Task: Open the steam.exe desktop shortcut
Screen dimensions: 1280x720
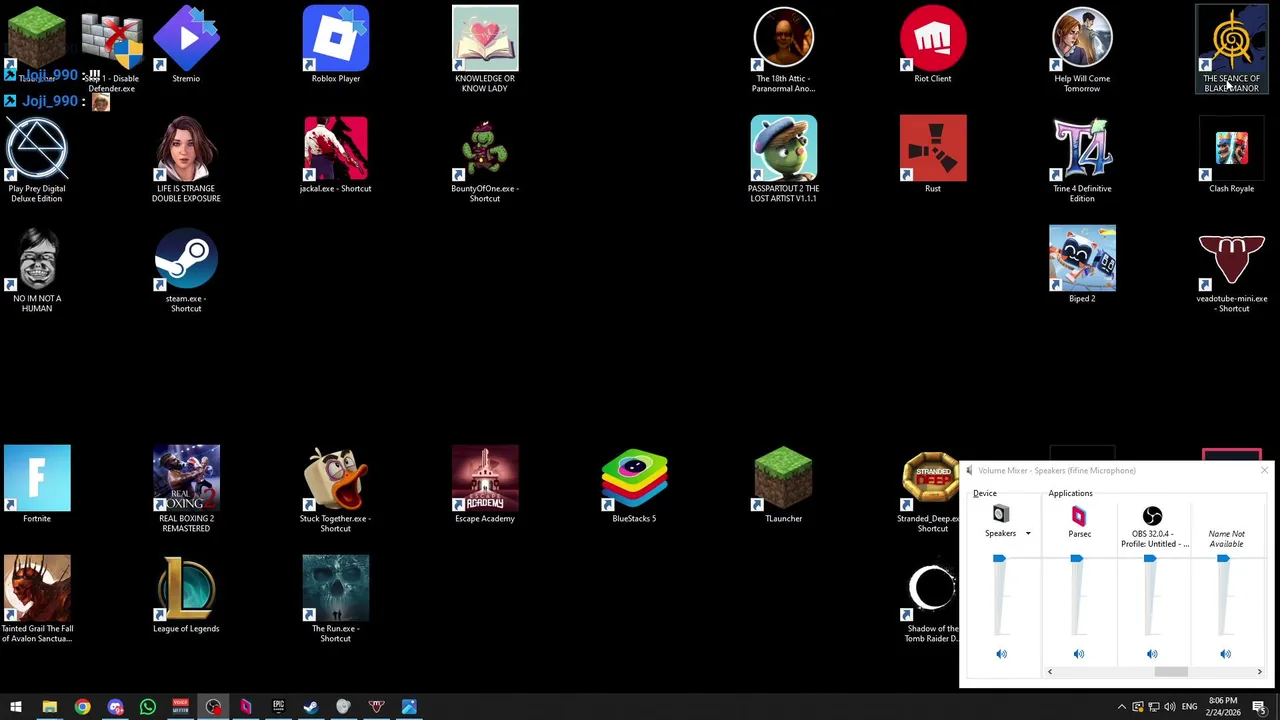Action: click(186, 269)
